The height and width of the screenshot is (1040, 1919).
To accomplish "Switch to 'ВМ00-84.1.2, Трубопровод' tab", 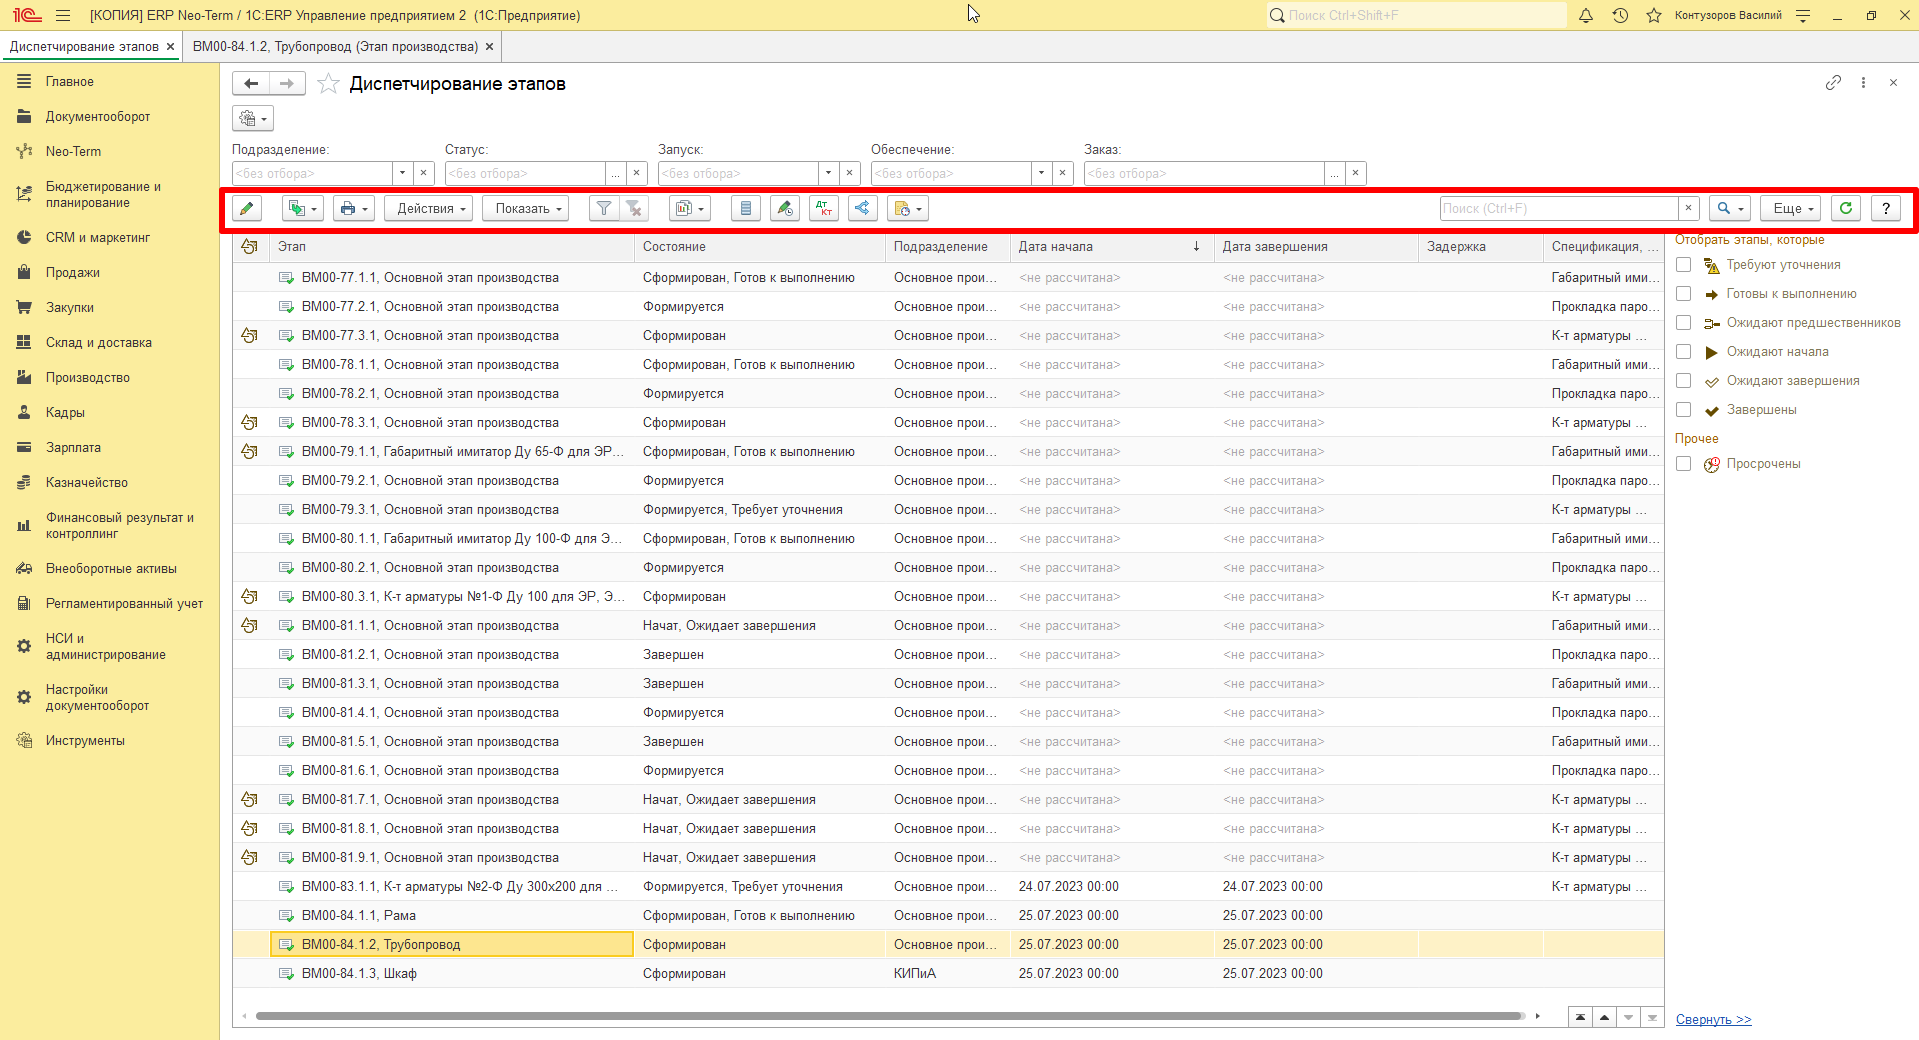I will tap(336, 47).
